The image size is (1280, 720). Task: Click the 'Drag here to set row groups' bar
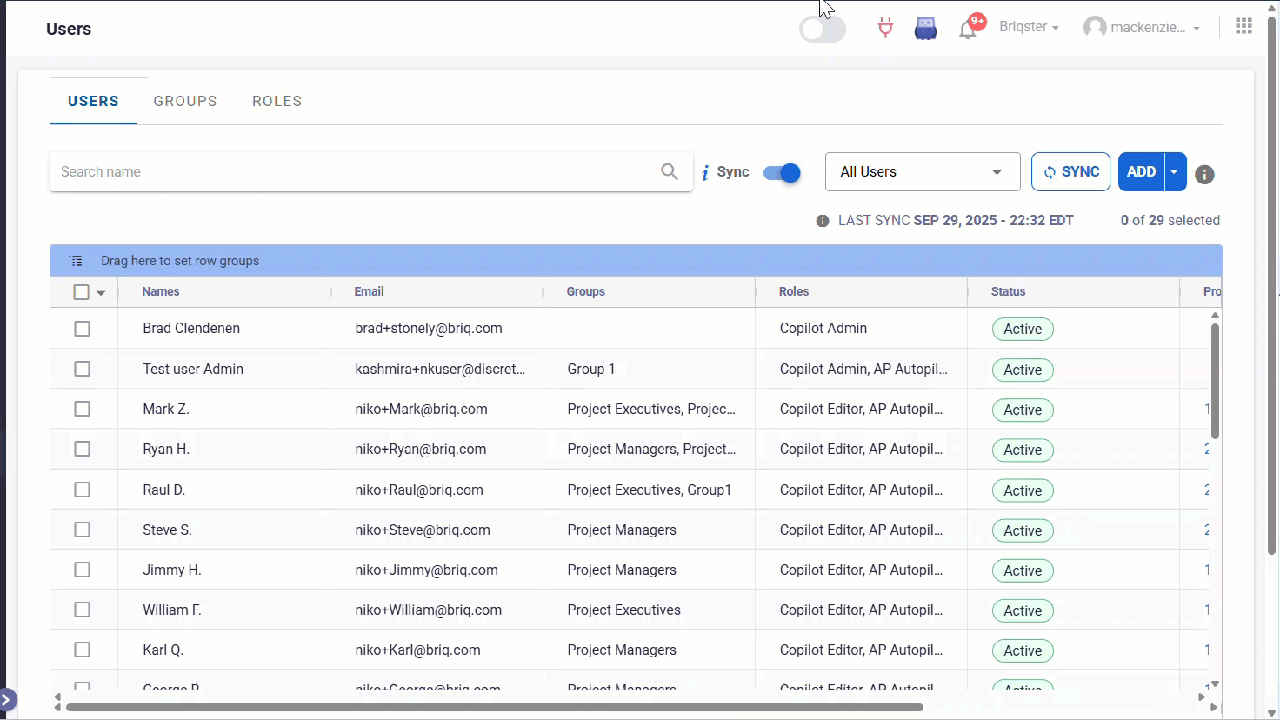[x=636, y=261]
